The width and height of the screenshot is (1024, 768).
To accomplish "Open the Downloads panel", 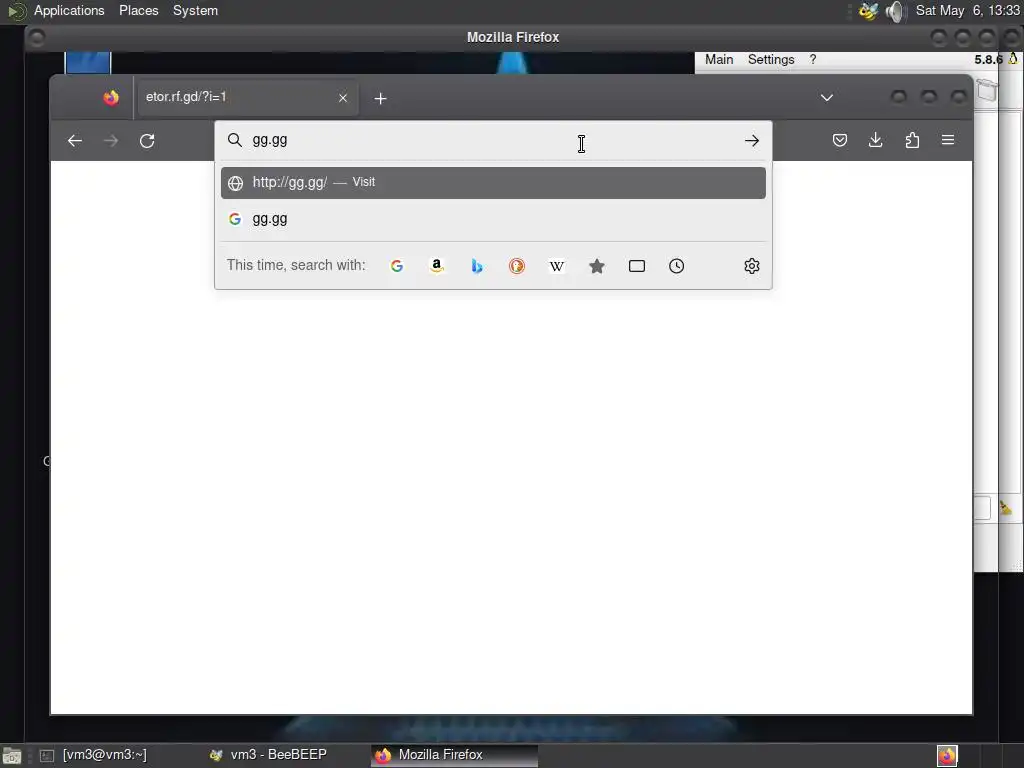I will (876, 140).
